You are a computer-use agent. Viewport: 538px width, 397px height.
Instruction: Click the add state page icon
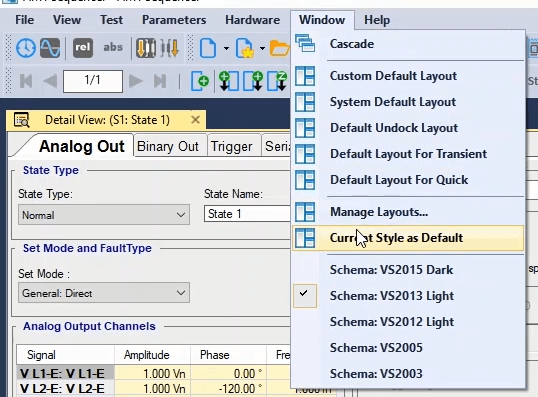tap(200, 81)
